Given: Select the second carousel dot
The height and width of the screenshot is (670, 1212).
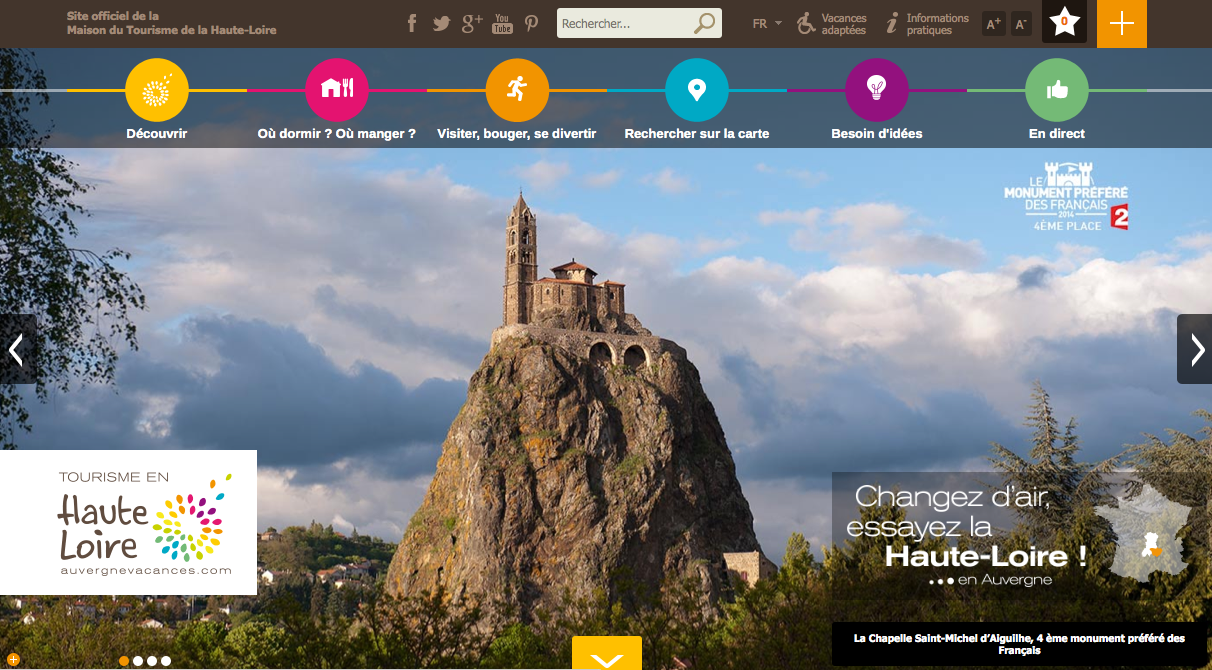Looking at the screenshot, I should 138,661.
